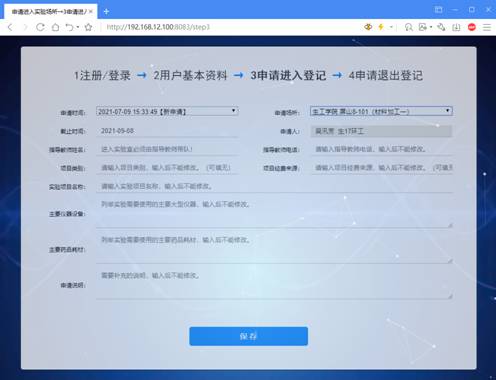Bookmark this page with star icon
This screenshot has height=380, width=496.
88,27
